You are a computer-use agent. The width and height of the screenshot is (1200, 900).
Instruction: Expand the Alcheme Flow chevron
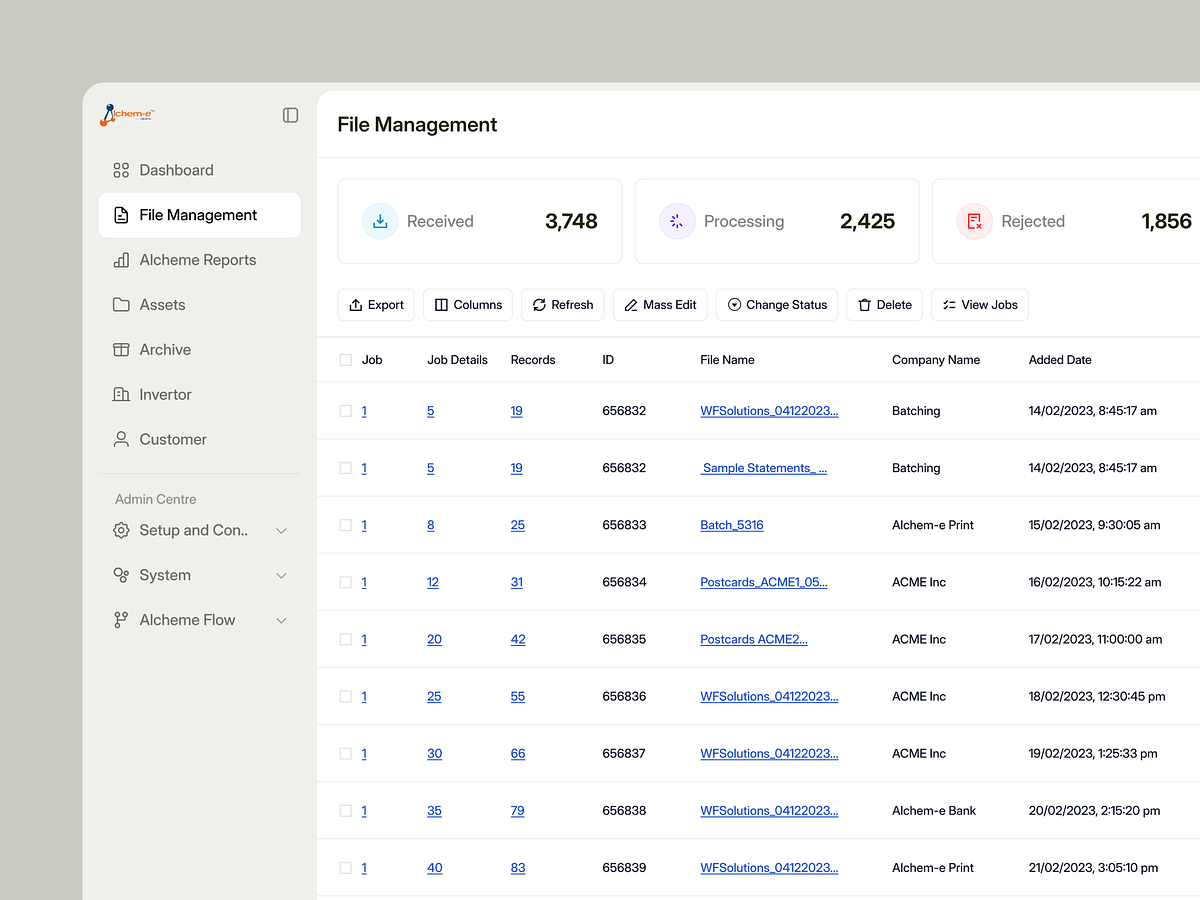(x=281, y=621)
